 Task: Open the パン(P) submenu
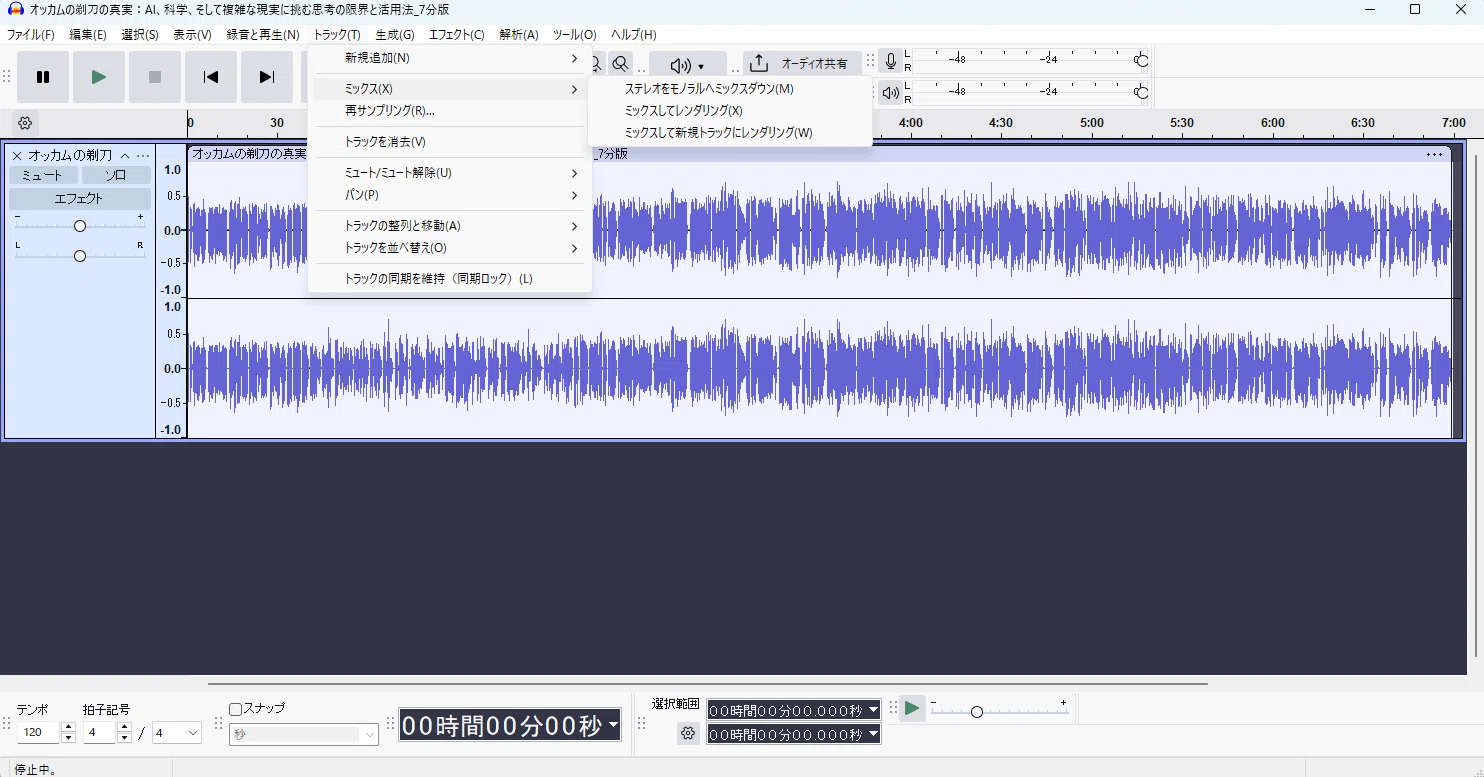[450, 195]
